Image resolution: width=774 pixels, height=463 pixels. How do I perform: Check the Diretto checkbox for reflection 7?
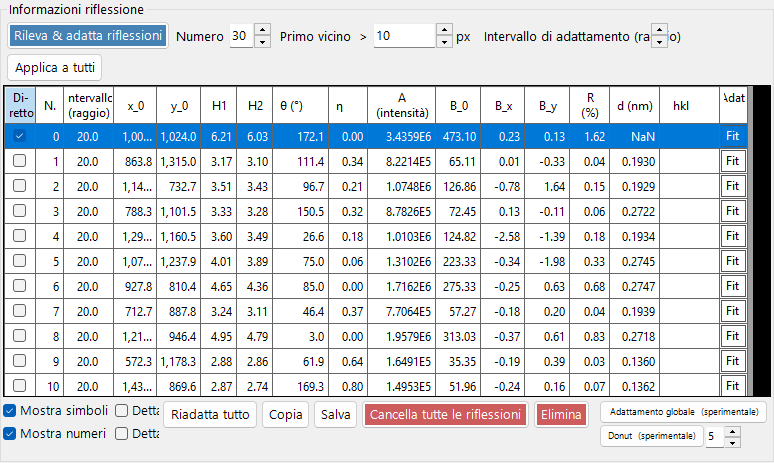tap(19, 311)
